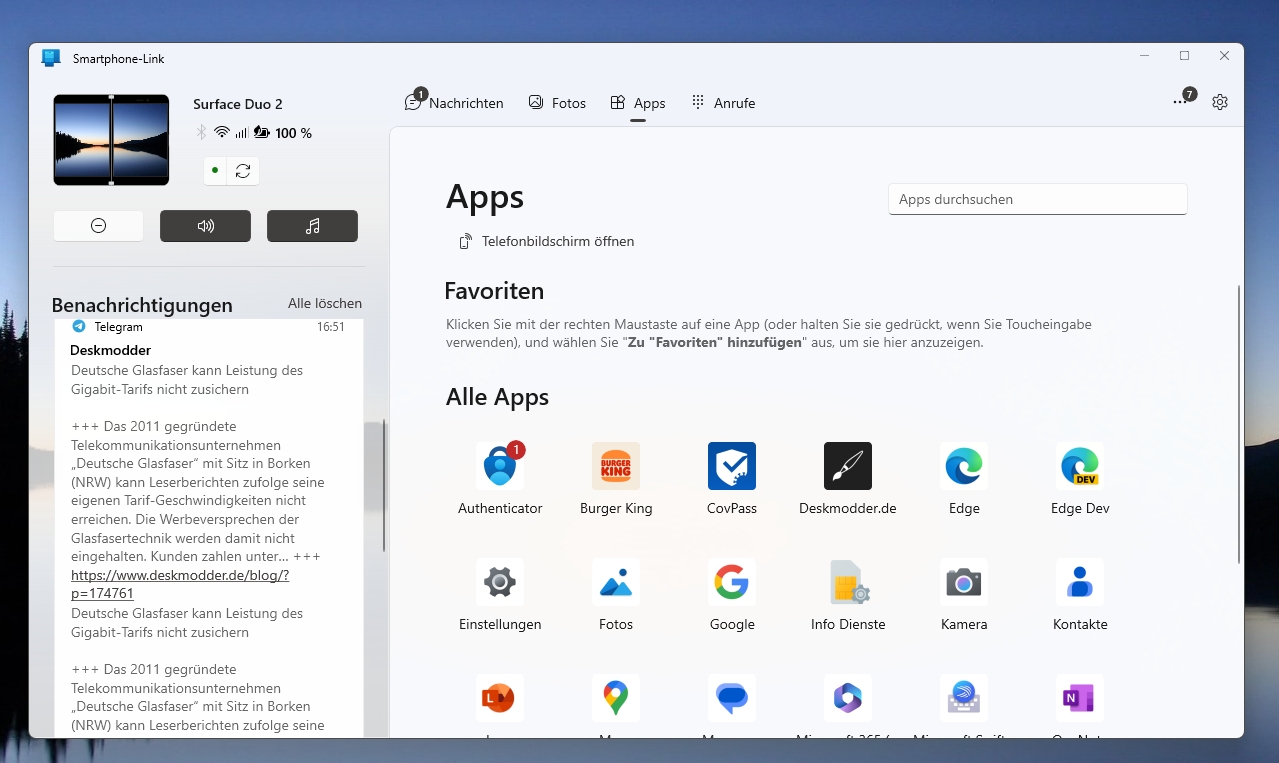Open the Microsoft 365 app icon
The width and height of the screenshot is (1279, 763).
point(848,698)
